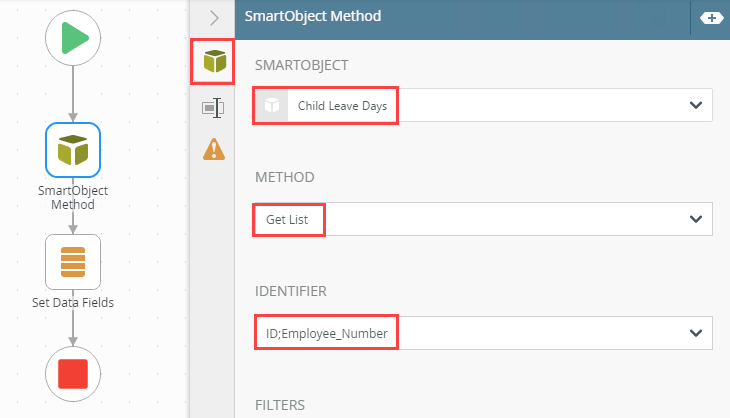Image resolution: width=730 pixels, height=418 pixels.
Task: Click the add tag icon in header
Action: (x=711, y=18)
